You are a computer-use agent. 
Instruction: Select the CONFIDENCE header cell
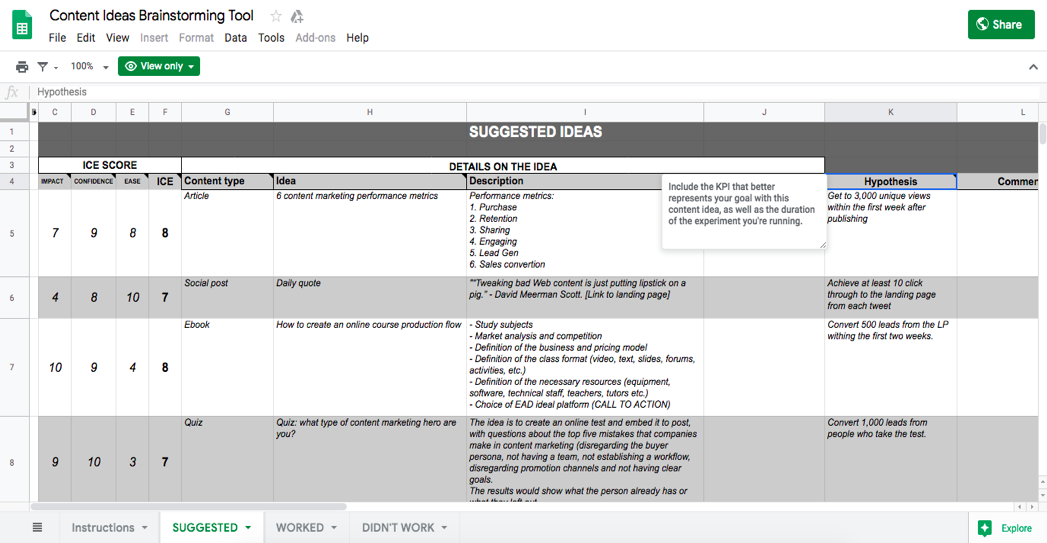tap(93, 181)
